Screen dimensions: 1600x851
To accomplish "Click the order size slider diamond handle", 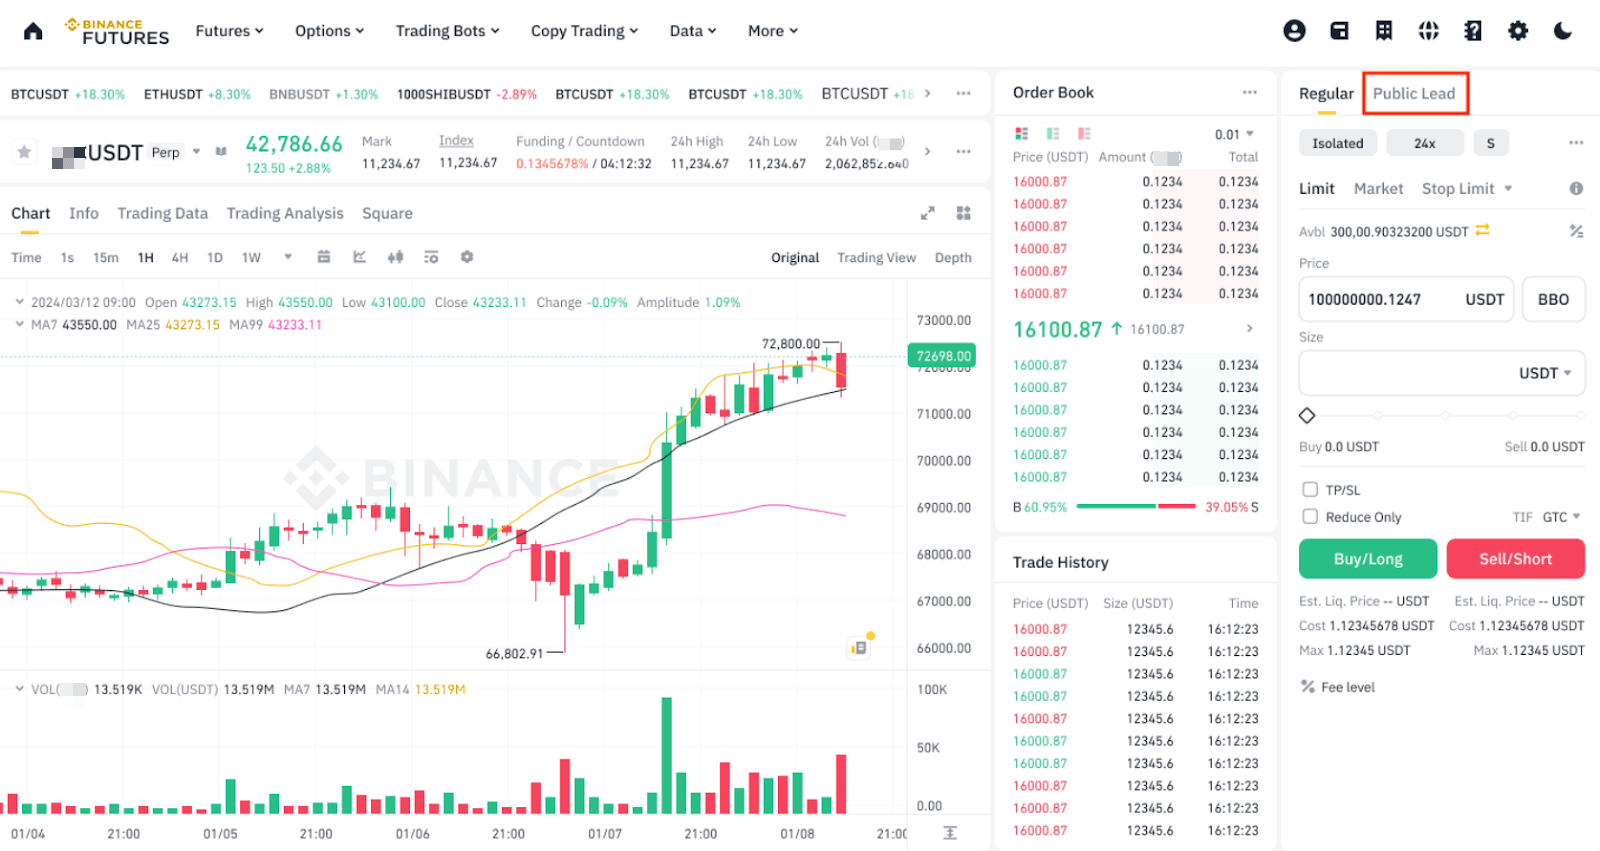I will (x=1307, y=415).
